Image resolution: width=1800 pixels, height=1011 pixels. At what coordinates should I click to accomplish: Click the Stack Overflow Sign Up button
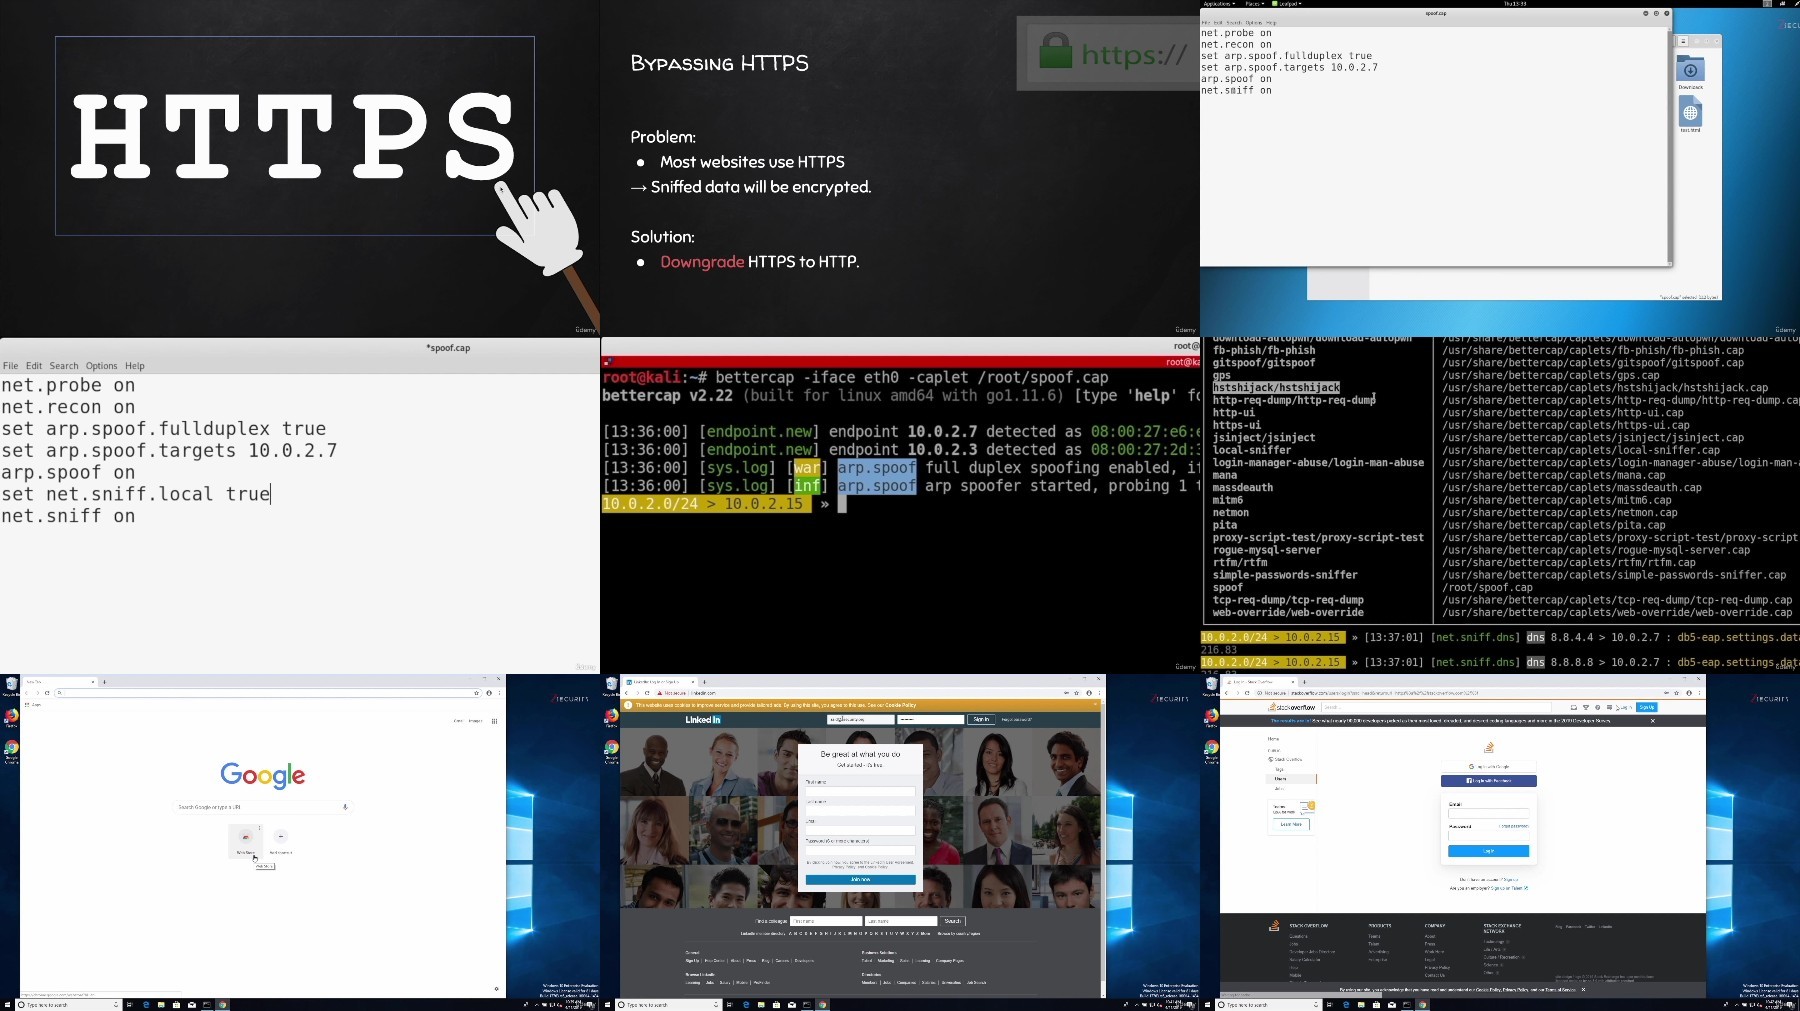point(1646,707)
